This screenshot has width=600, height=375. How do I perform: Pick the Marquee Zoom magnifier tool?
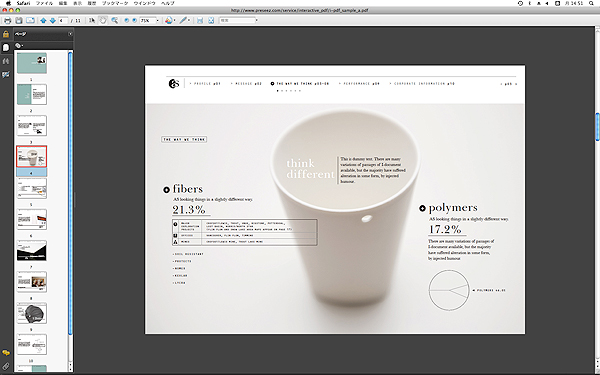tap(114, 20)
